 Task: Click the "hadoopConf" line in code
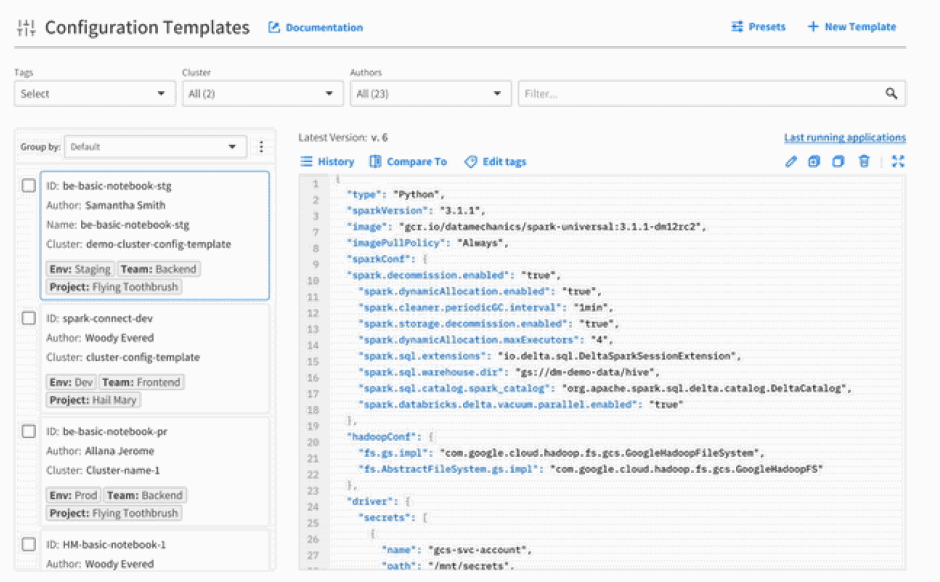click(391, 436)
